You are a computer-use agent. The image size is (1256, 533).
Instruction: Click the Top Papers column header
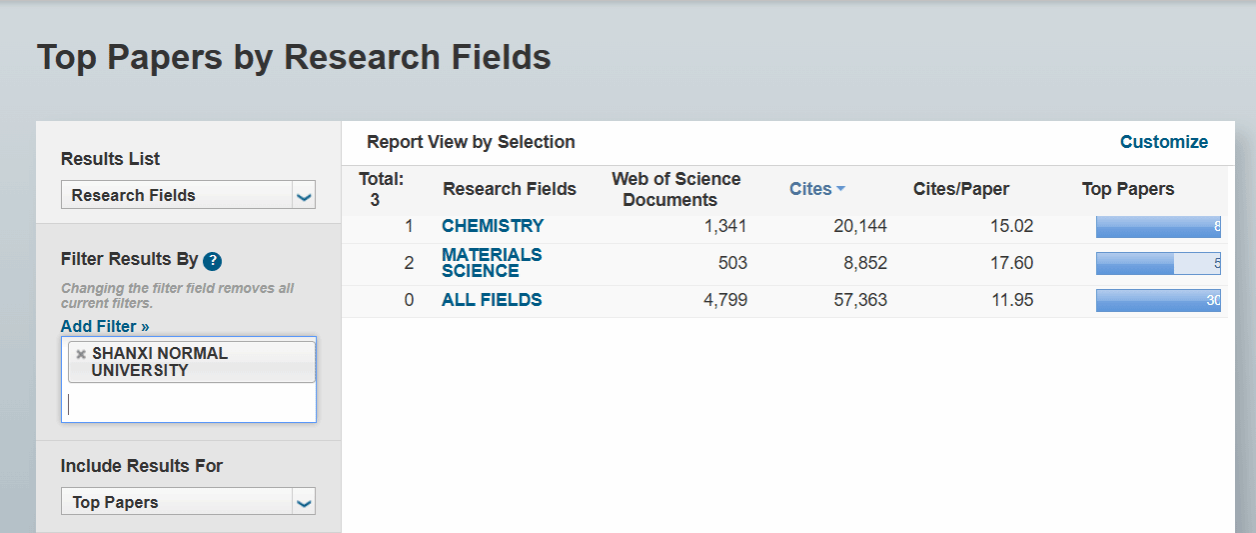[x=1127, y=189]
